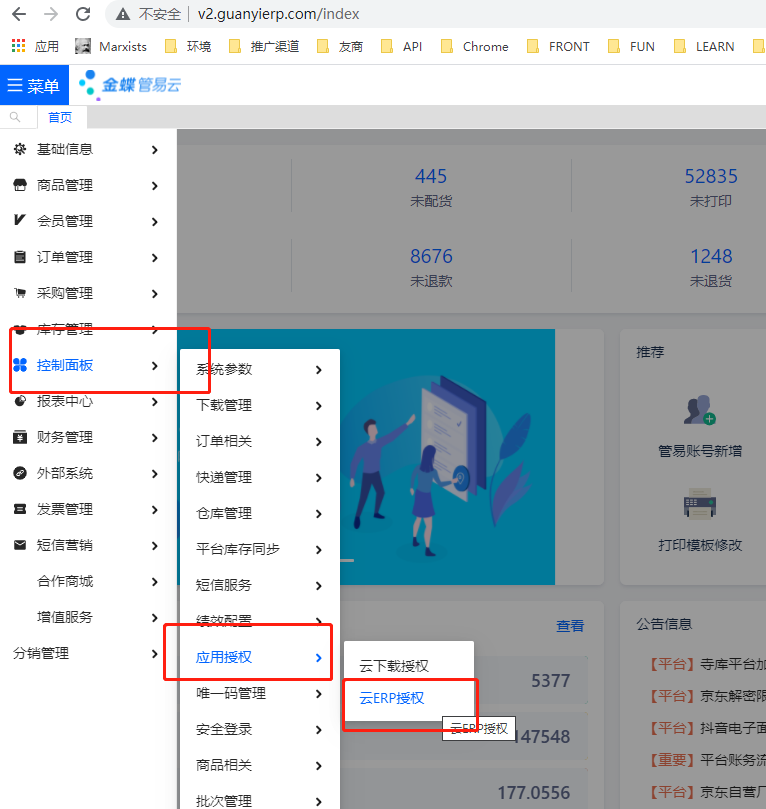The width and height of the screenshot is (766, 809).
Task: Click the address bar URL field
Action: 279,14
